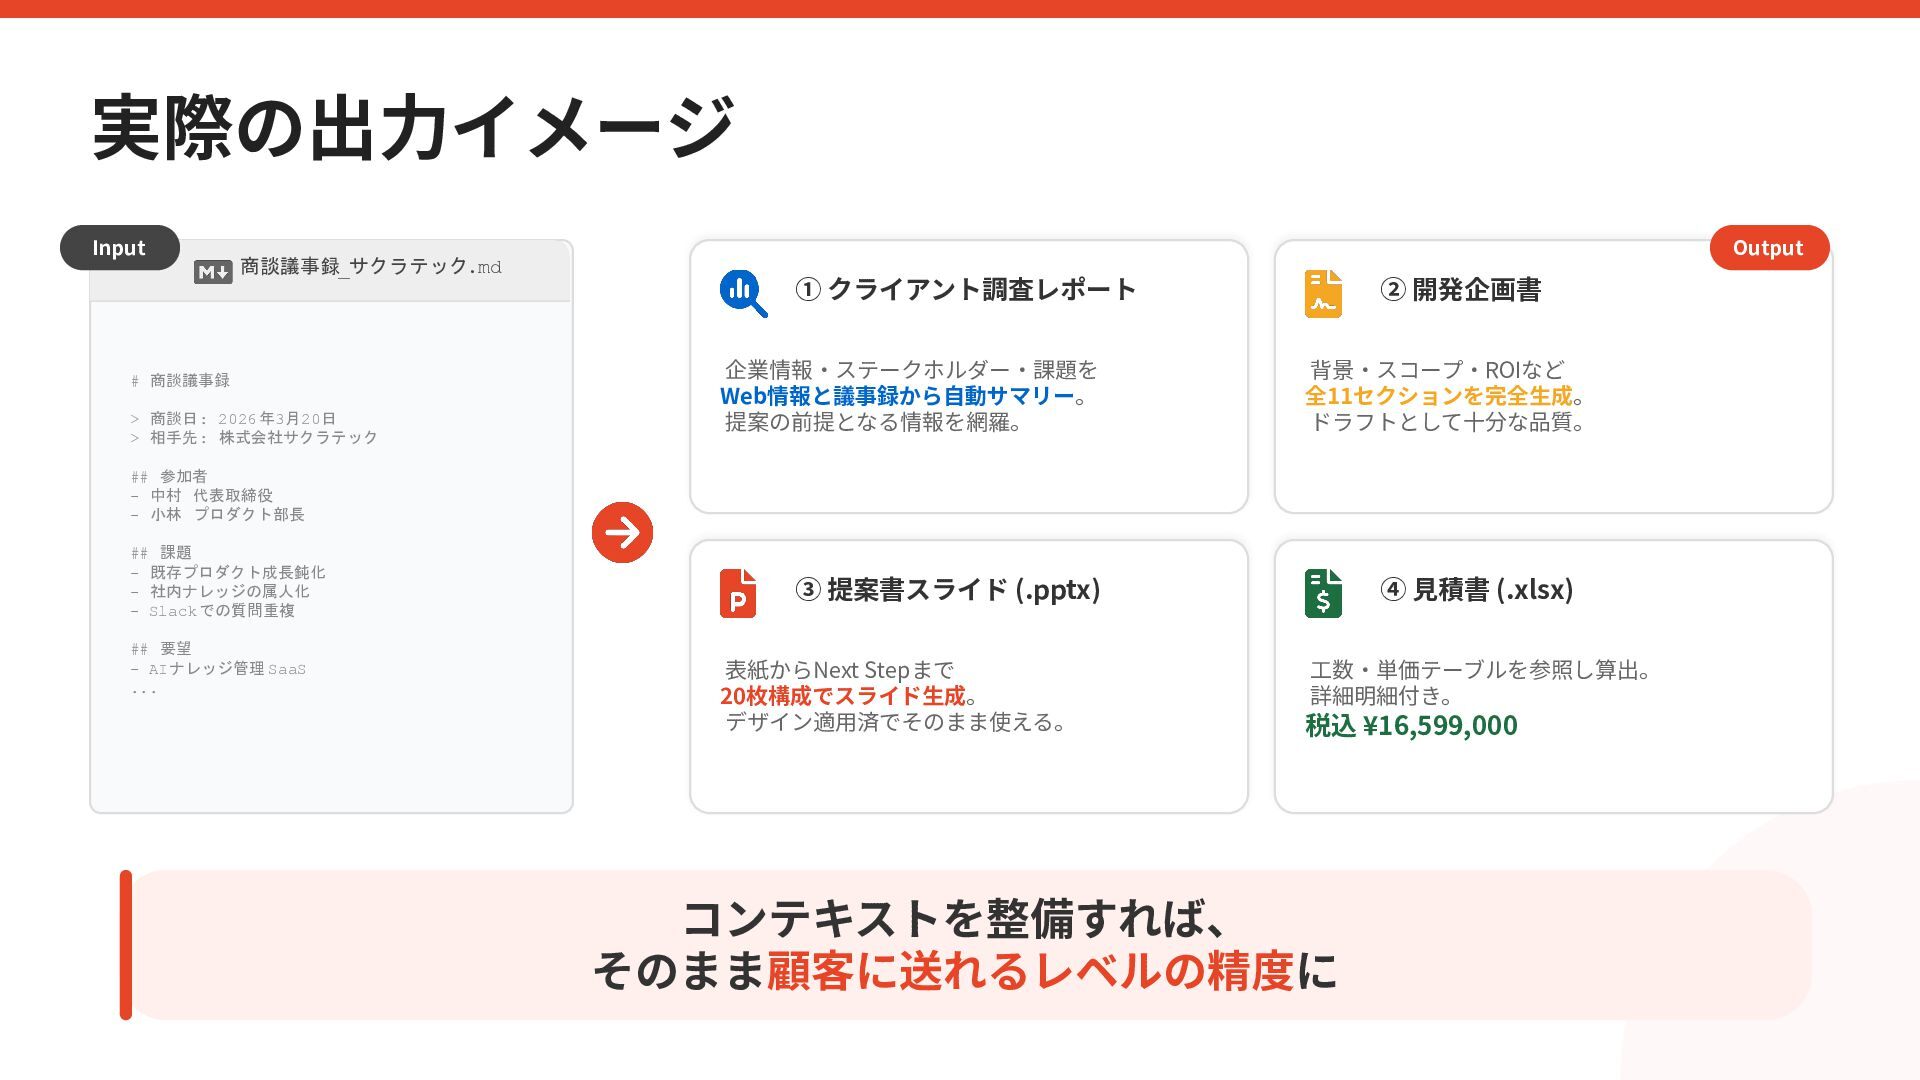Viewport: 1920px width, 1080px height.
Task: Click the 実際の出力イメージ slide title
Action: [413, 127]
